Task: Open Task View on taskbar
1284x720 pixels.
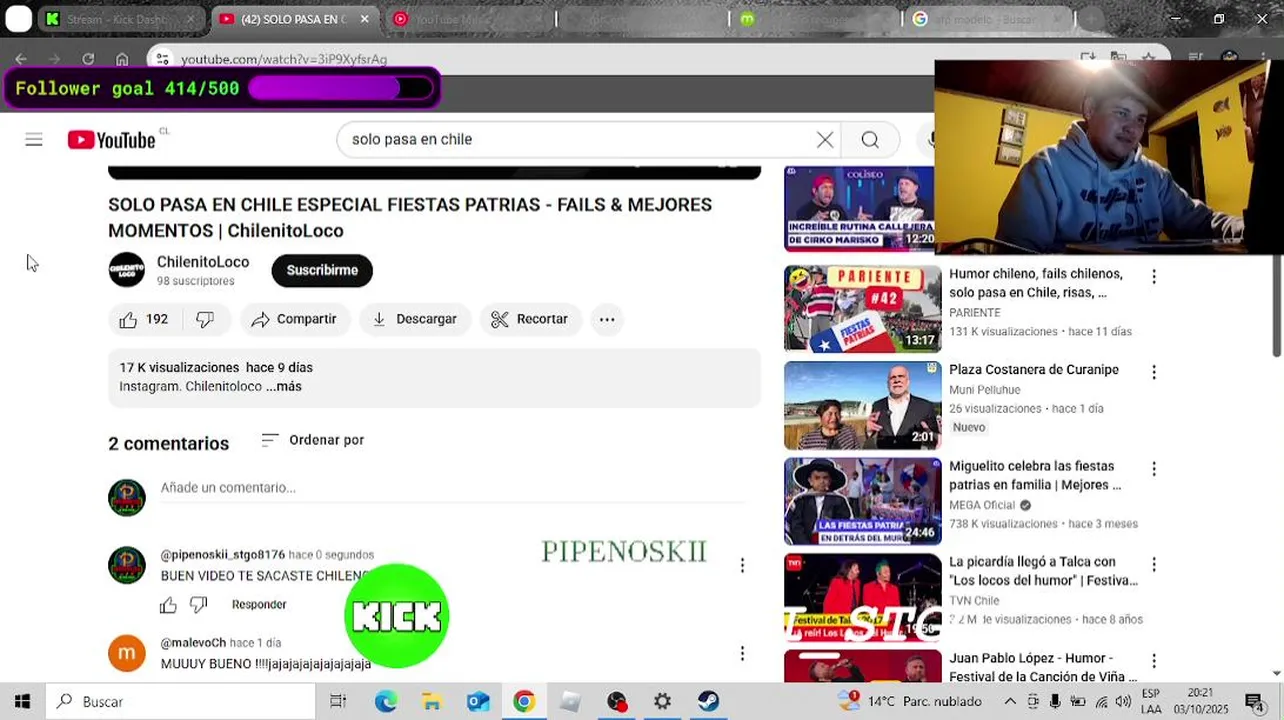Action: coord(338,702)
